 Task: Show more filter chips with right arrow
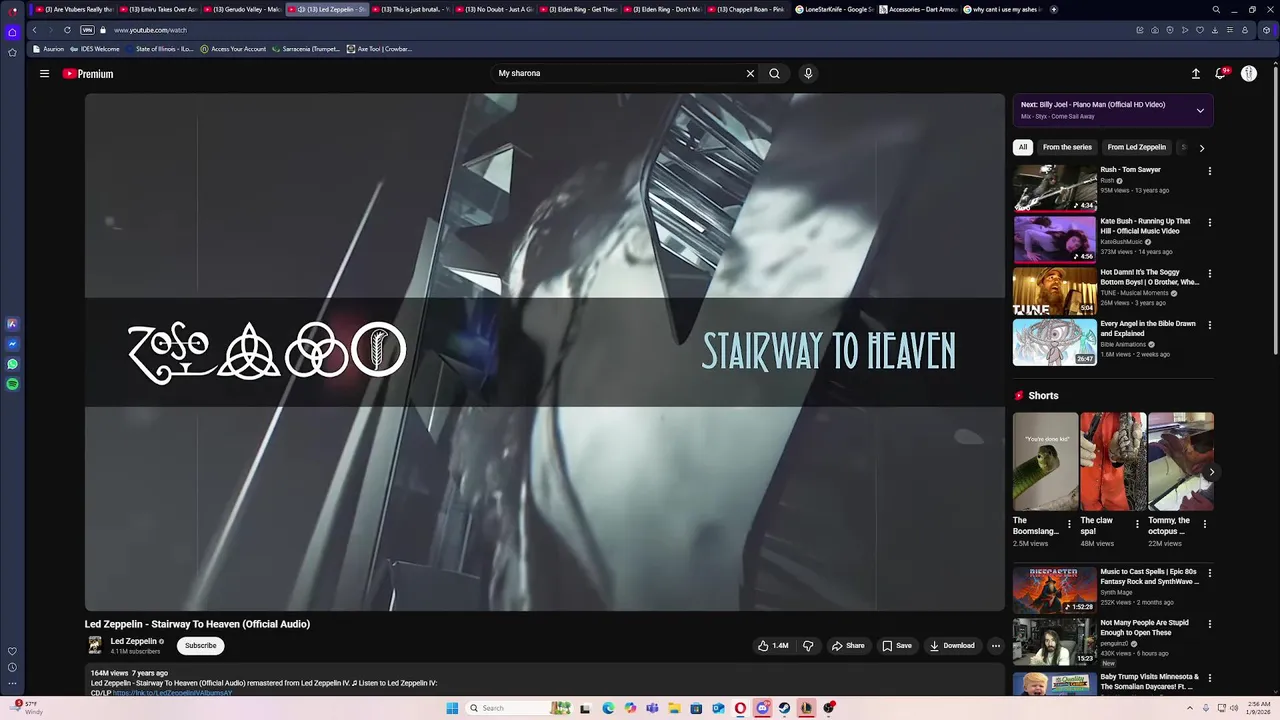tap(1201, 147)
